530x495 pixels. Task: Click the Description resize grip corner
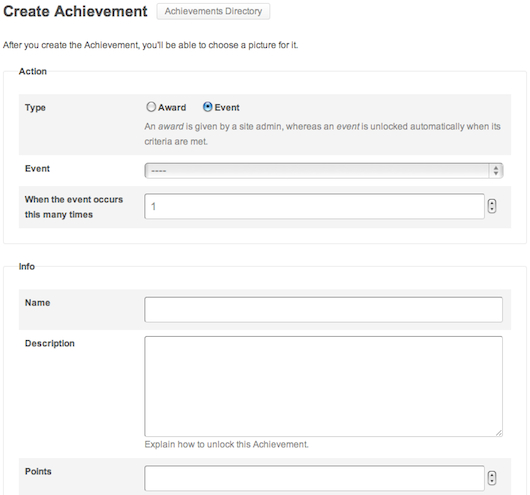tap(499, 433)
